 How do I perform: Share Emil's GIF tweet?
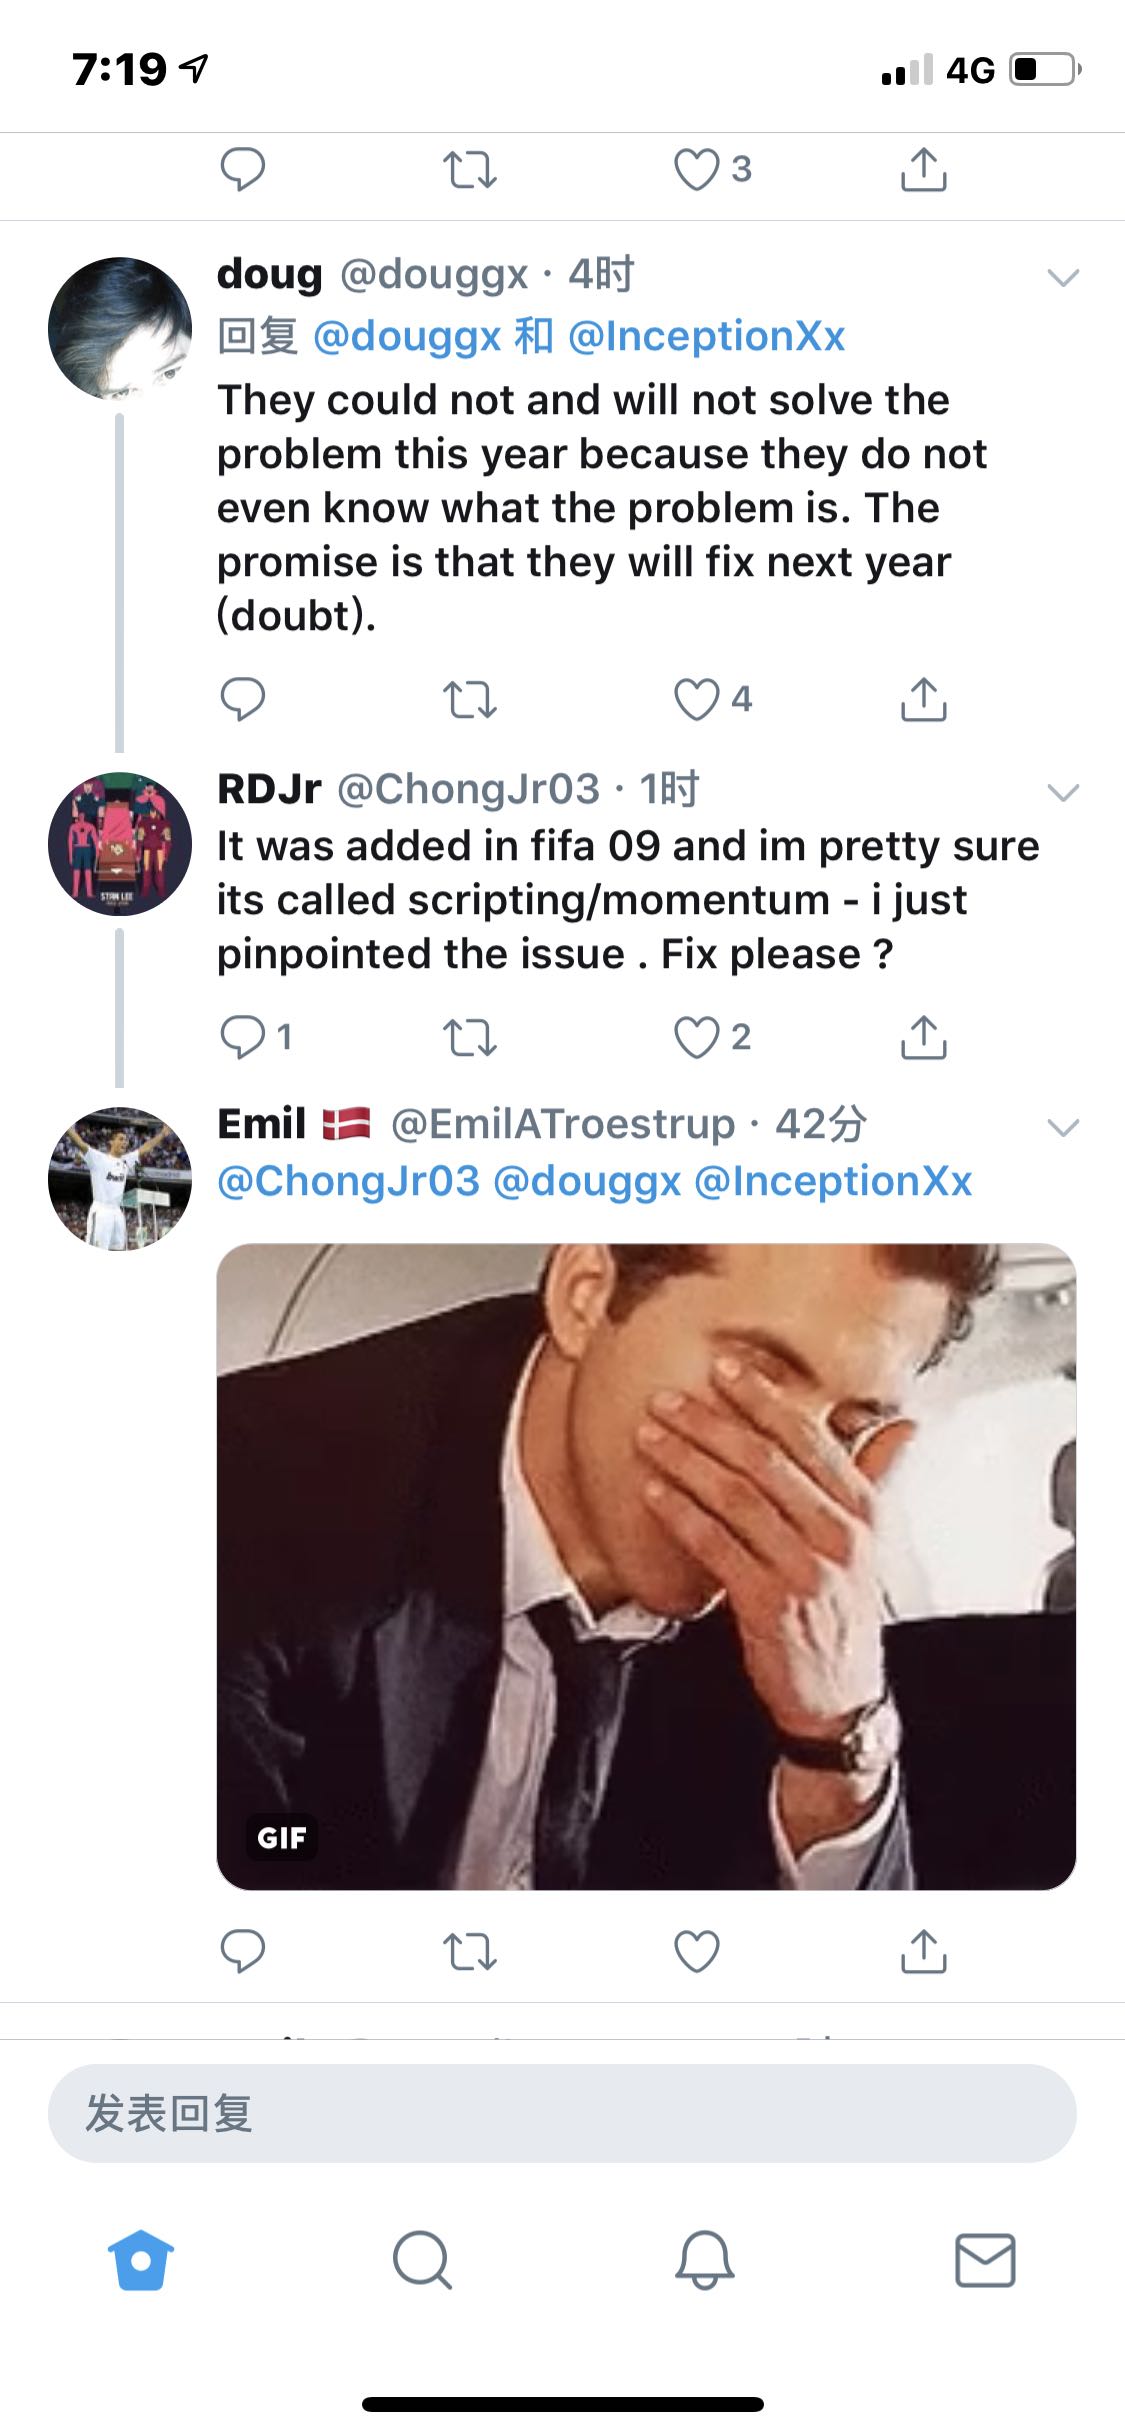(923, 1951)
